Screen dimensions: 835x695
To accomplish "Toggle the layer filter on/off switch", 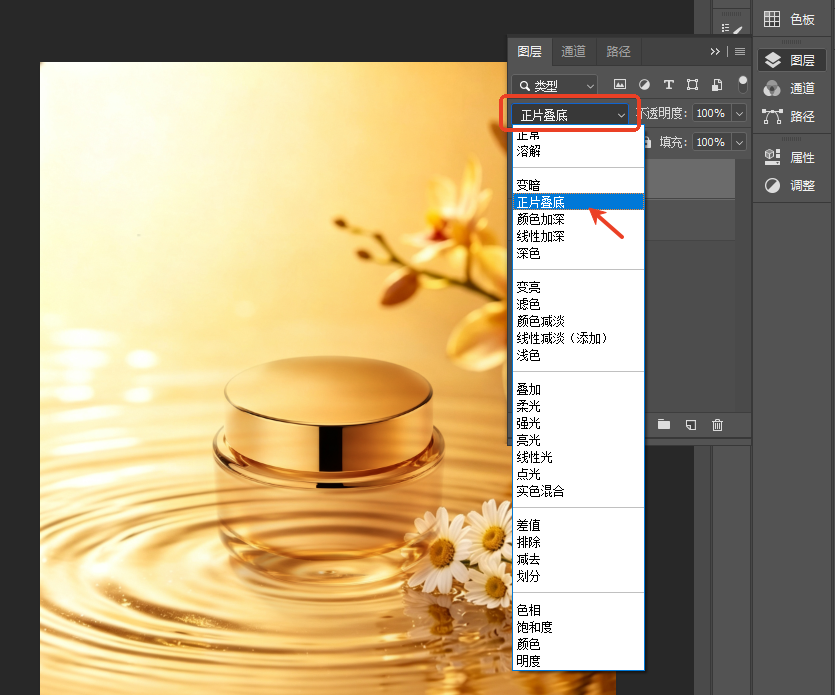I will click(x=742, y=84).
